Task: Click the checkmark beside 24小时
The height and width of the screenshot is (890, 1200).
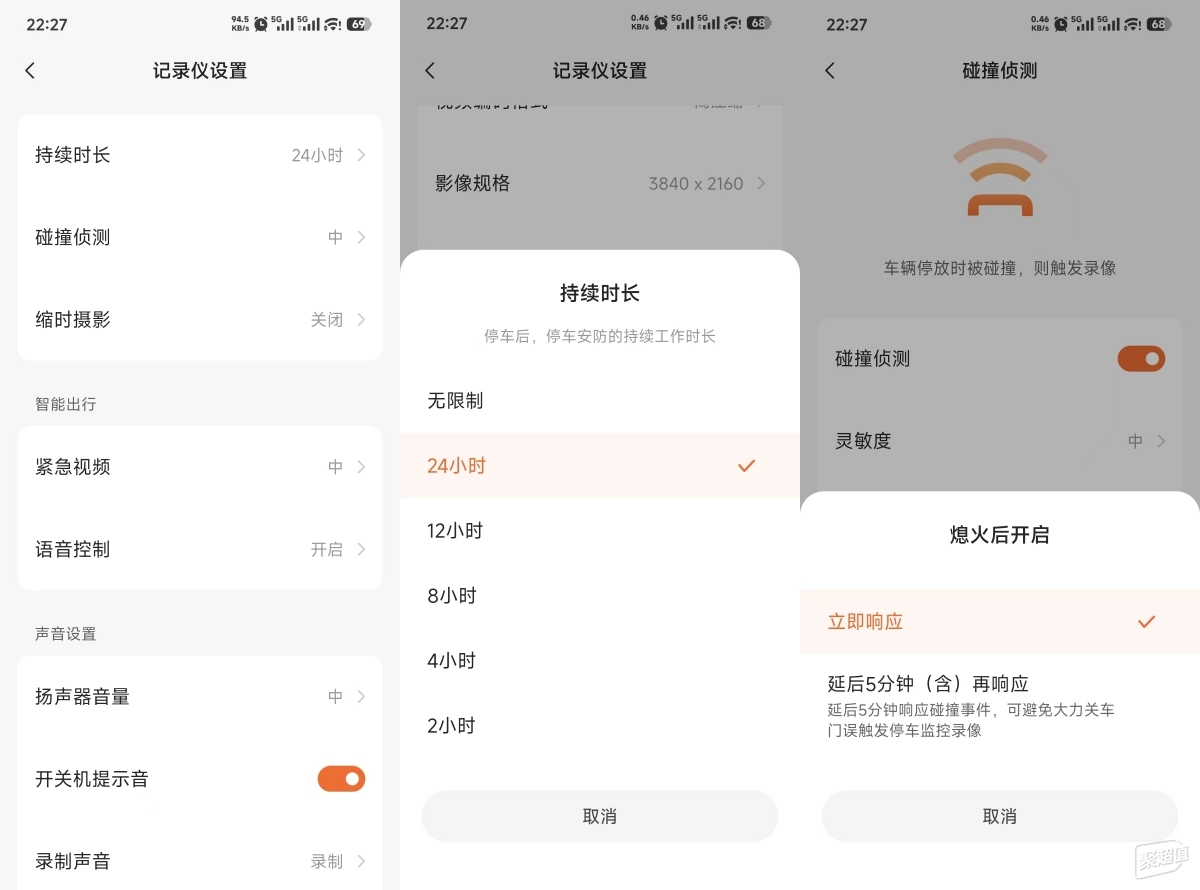Action: (746, 466)
